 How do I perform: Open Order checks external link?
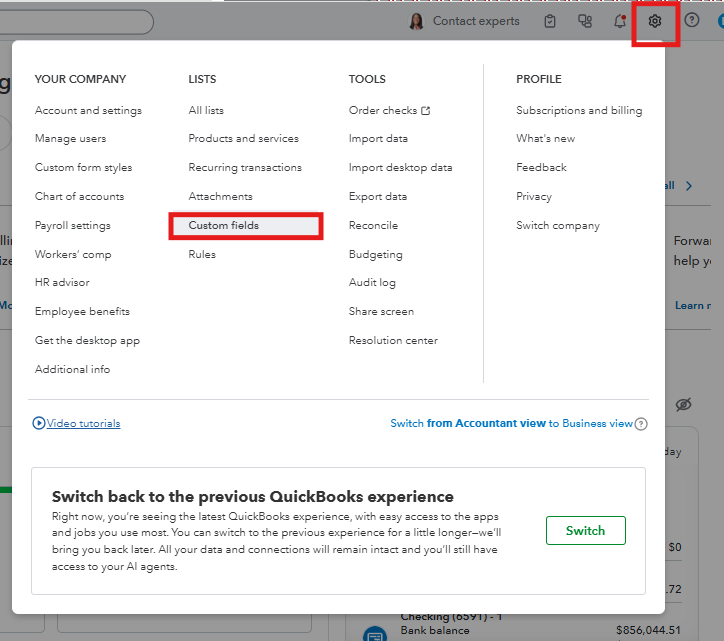tap(389, 110)
